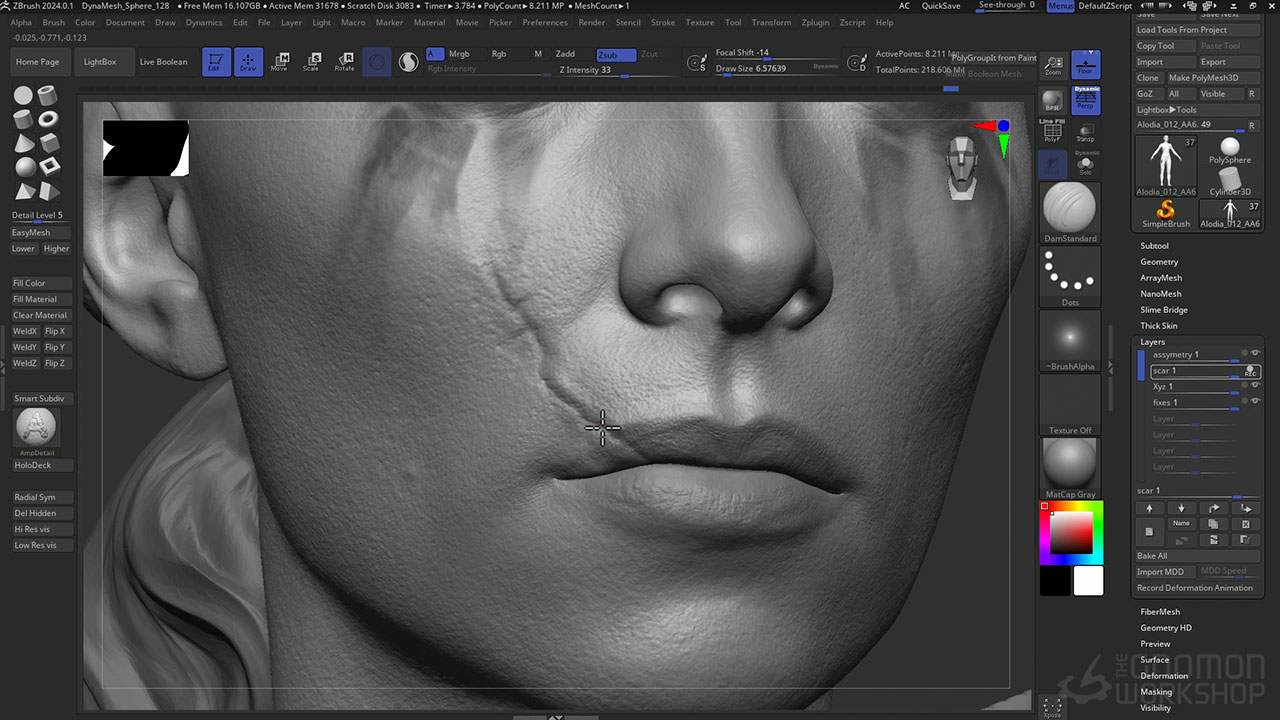Adjust the Z Intensity slider
Viewport: 1280px width, 720px height.
tap(600, 70)
